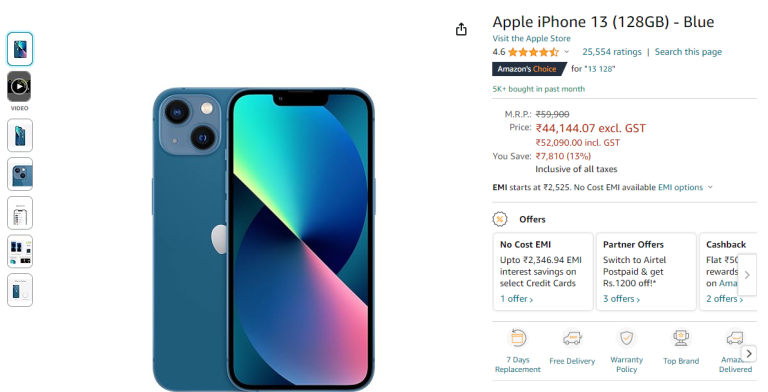Click Search this page link

(x=688, y=52)
